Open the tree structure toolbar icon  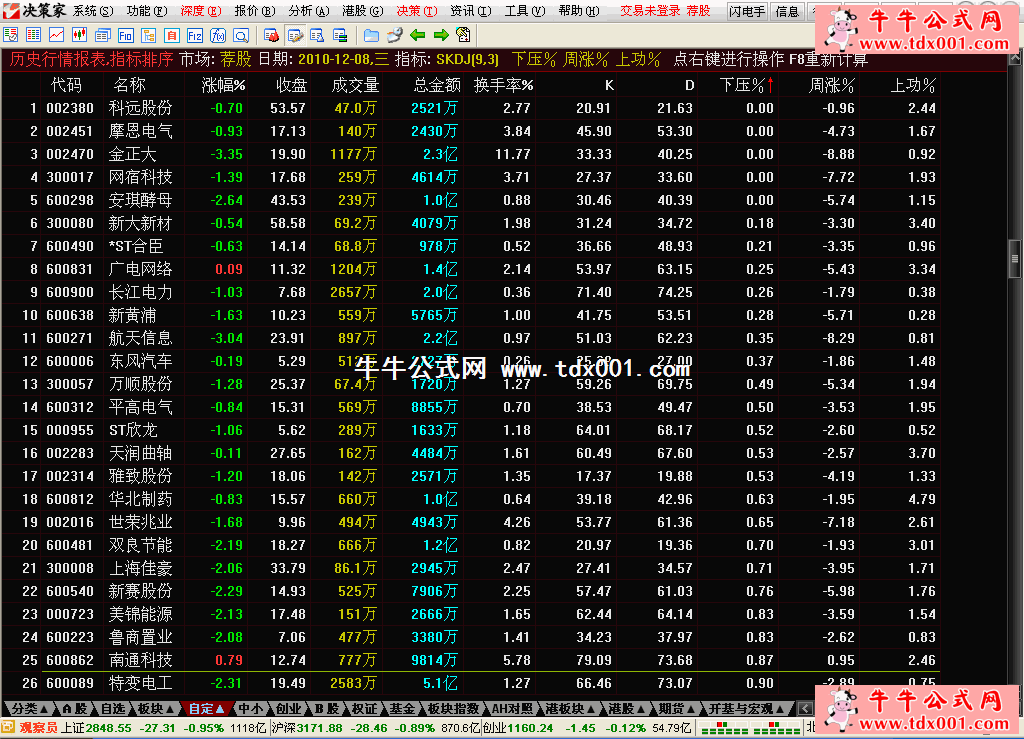click(148, 35)
